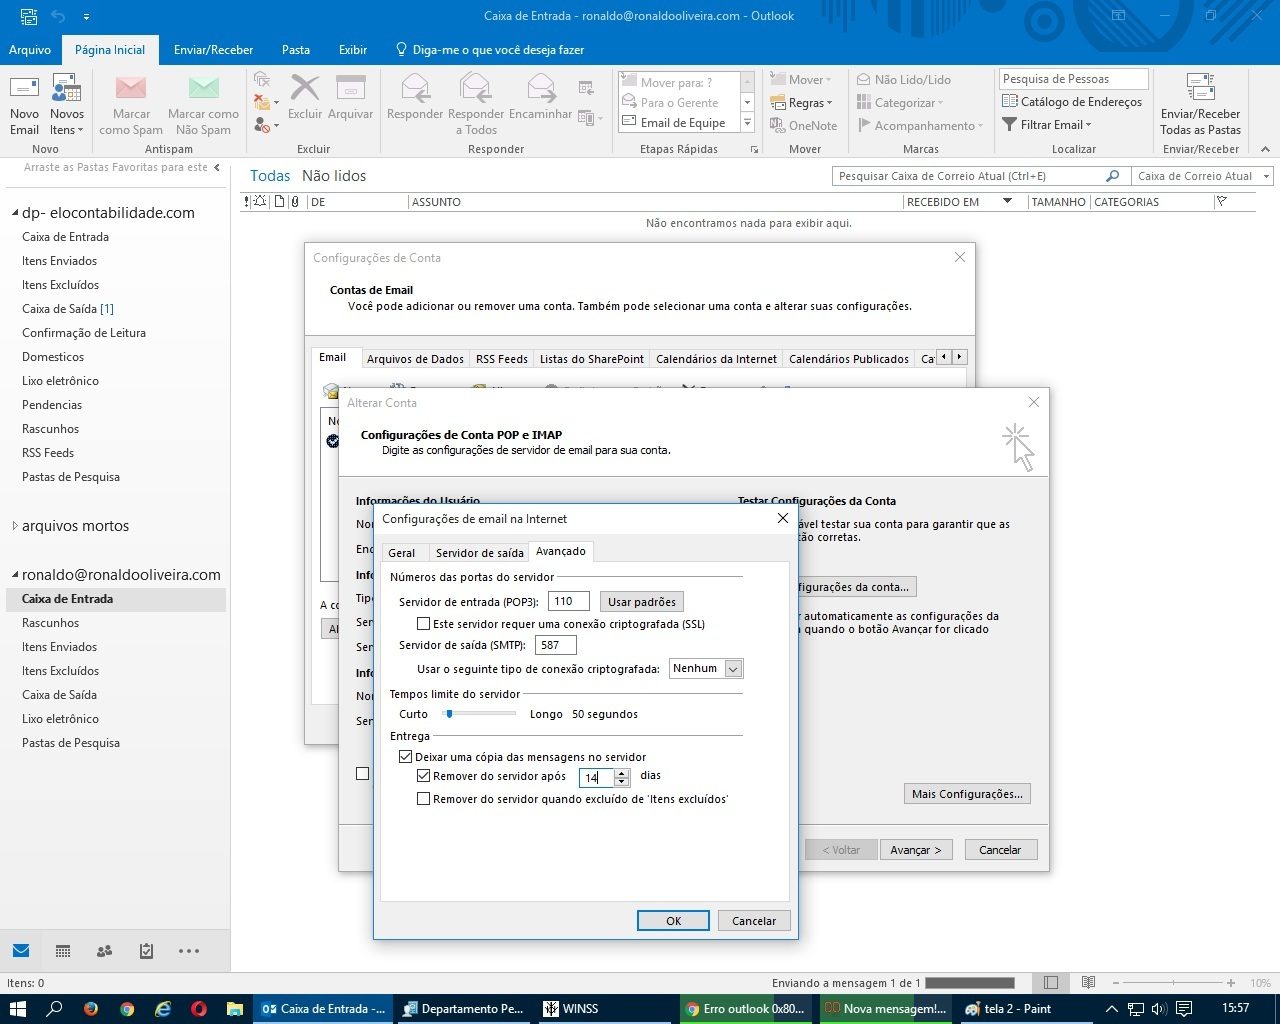
Task: Click the Responder icon
Action: point(415,97)
